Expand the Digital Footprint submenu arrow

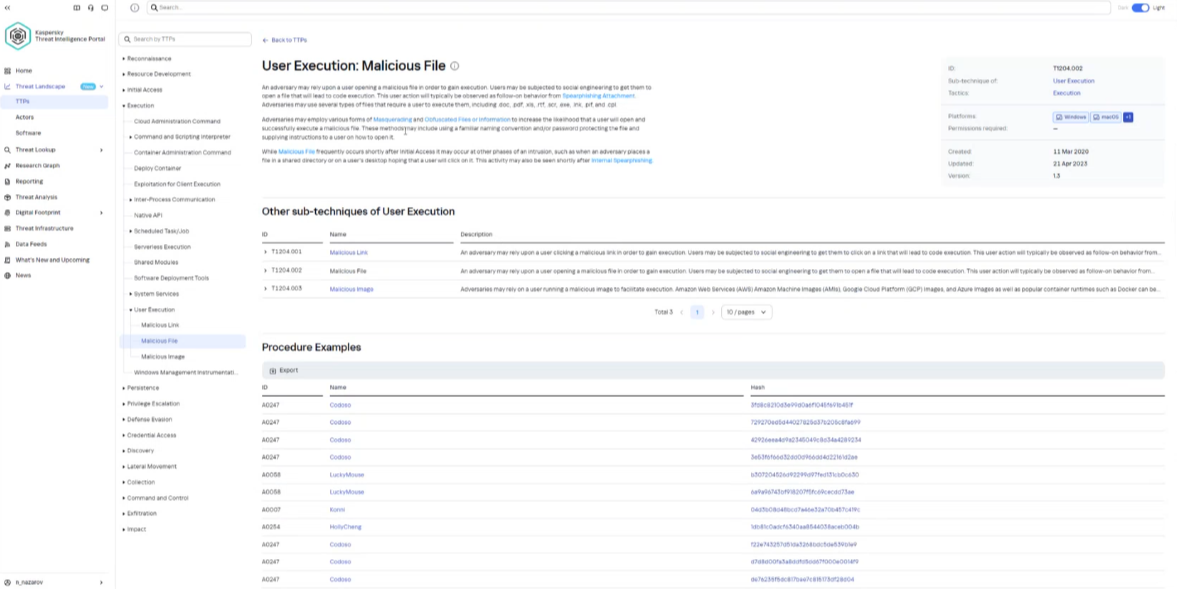click(x=101, y=213)
